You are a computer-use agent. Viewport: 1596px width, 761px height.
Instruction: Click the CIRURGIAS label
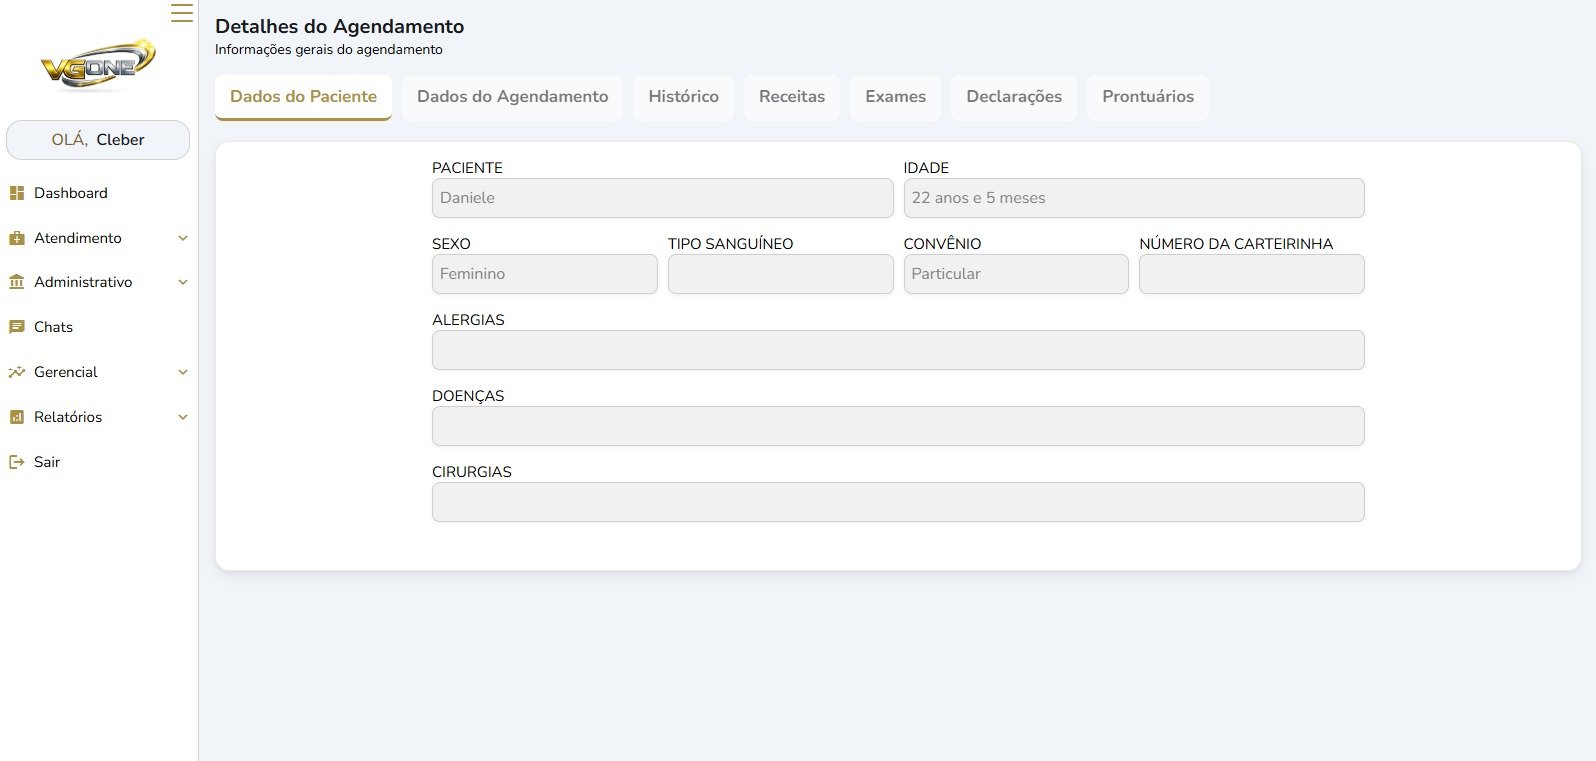tap(472, 472)
